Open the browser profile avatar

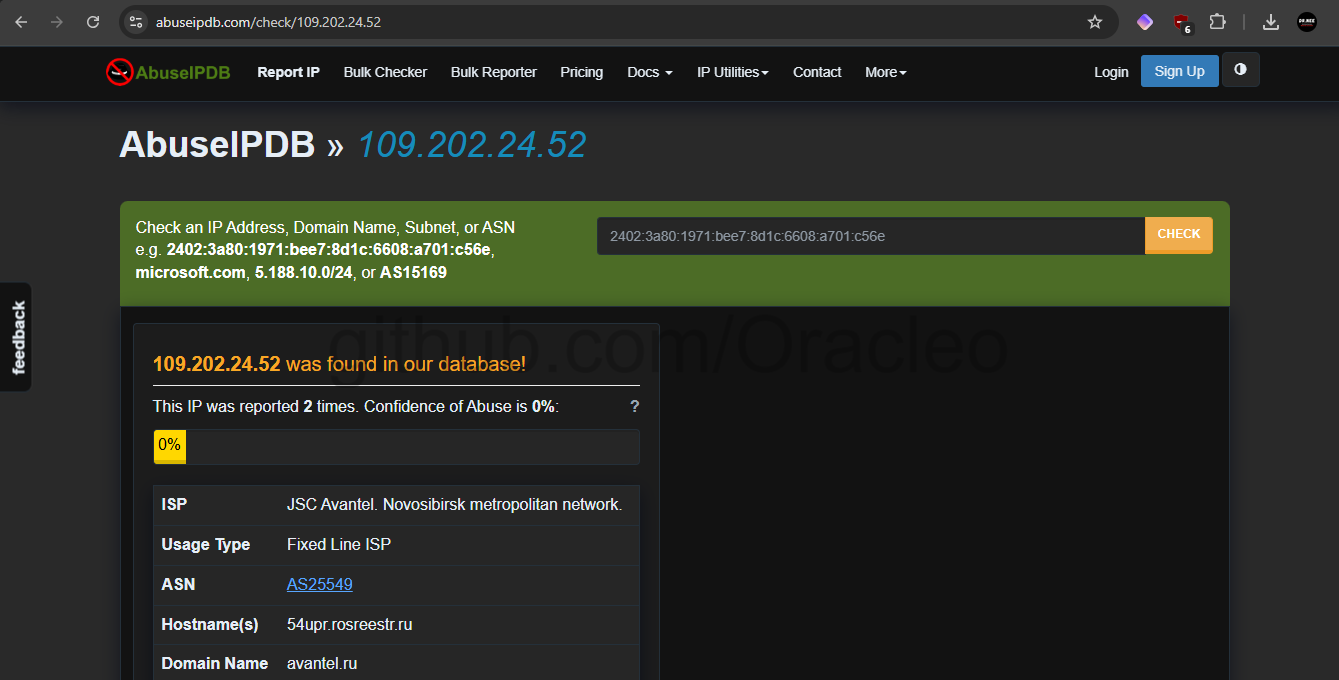click(1307, 22)
